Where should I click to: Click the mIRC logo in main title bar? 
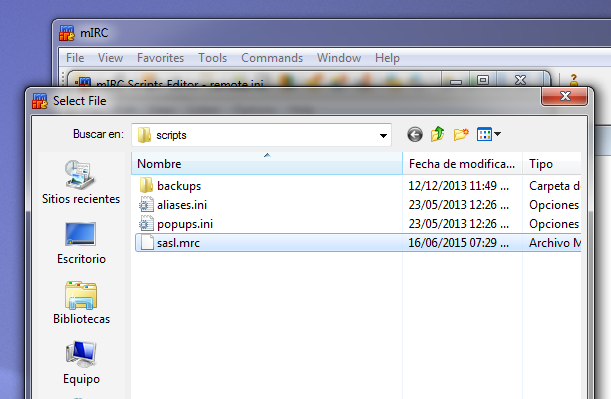pyautogui.click(x=67, y=33)
